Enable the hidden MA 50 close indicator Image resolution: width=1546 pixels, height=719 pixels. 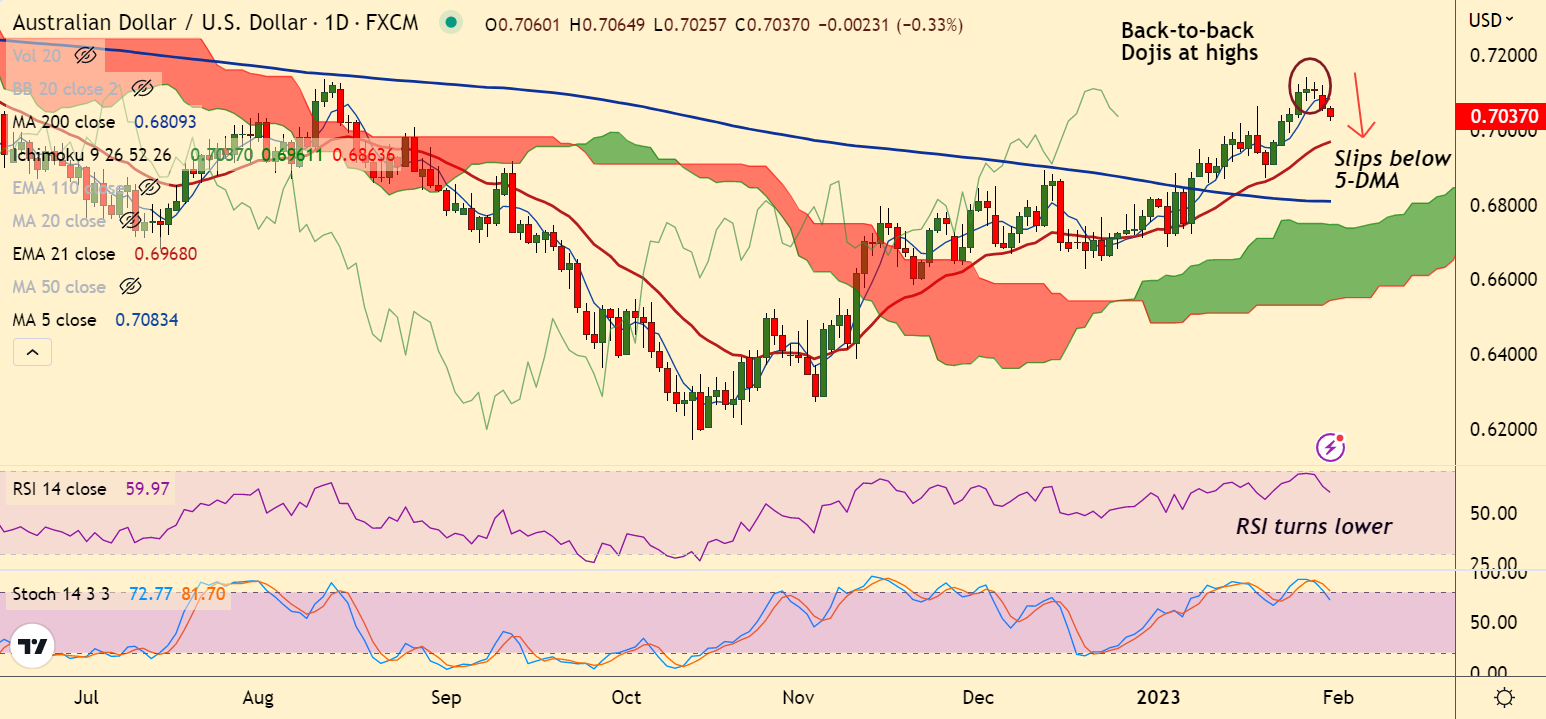(x=129, y=287)
